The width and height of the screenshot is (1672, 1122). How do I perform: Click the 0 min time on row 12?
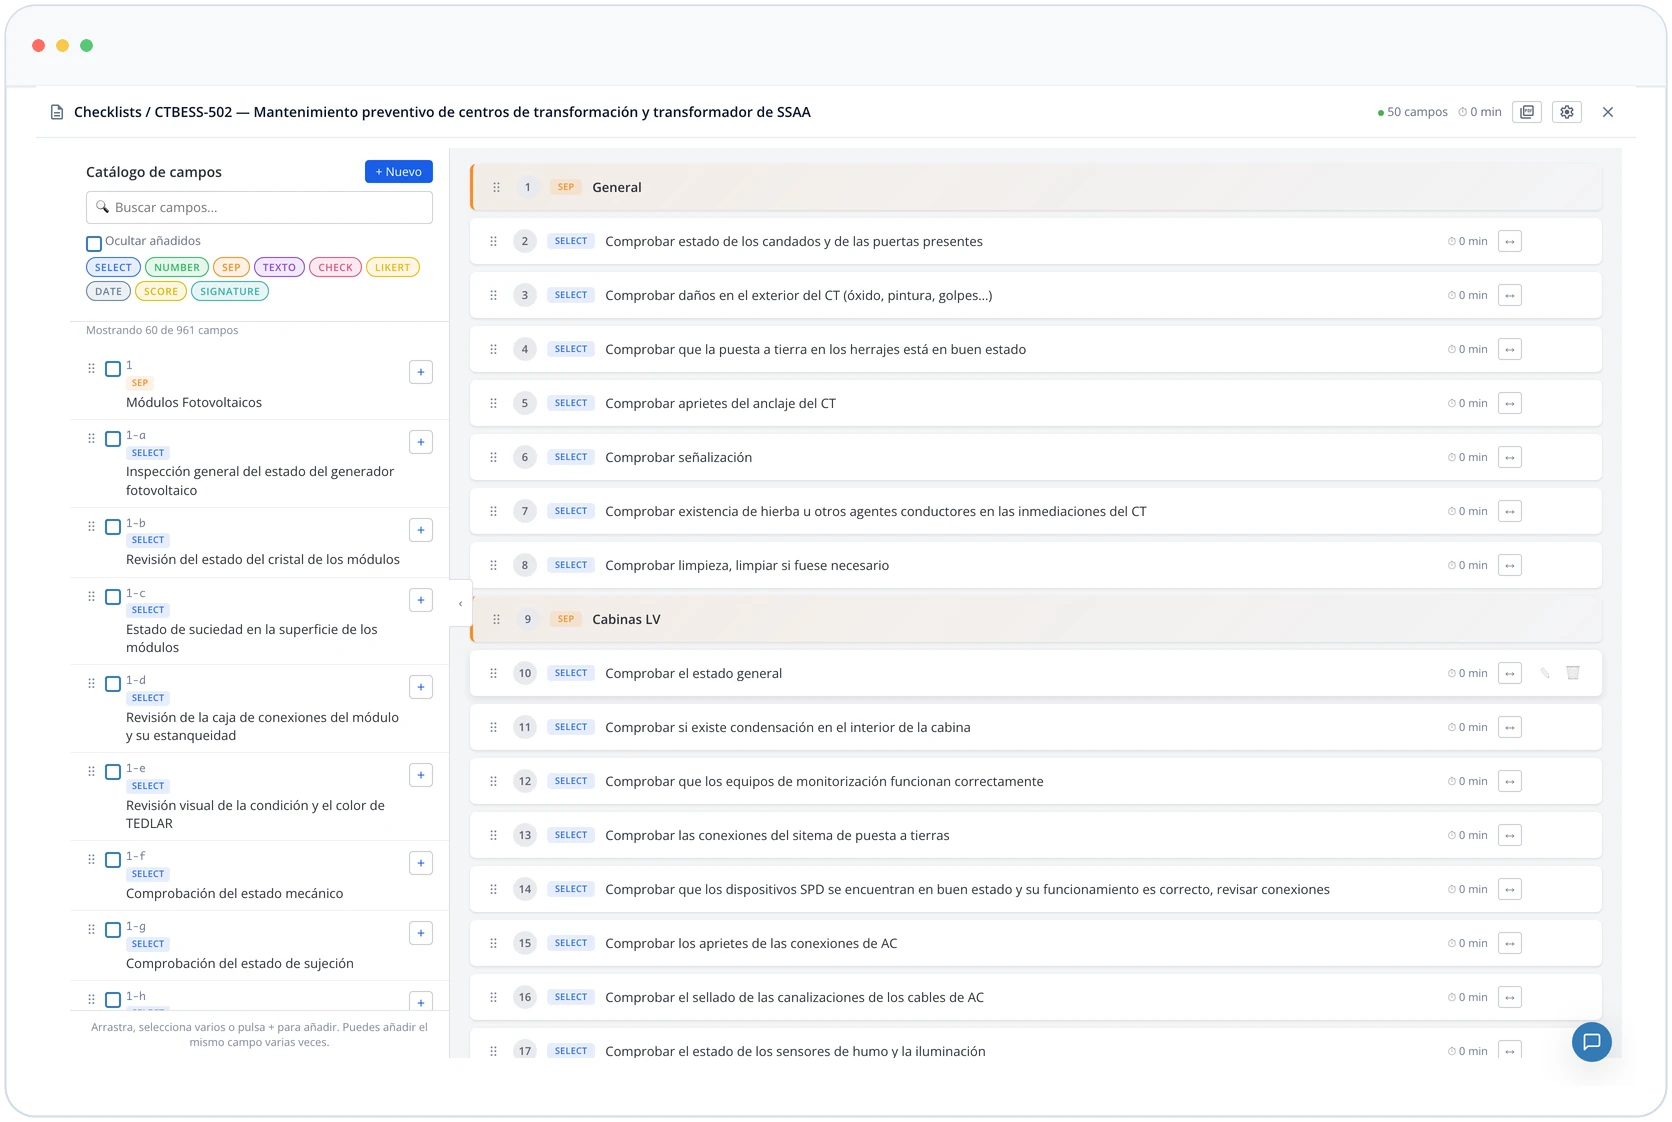click(x=1468, y=781)
